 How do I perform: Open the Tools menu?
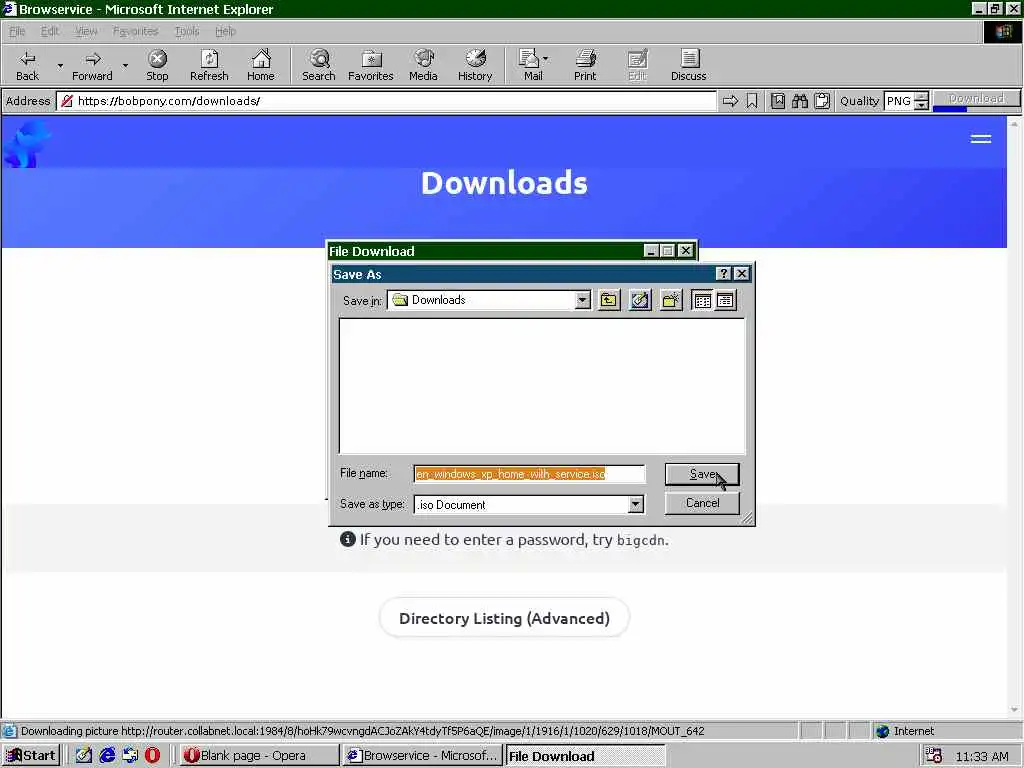click(187, 31)
